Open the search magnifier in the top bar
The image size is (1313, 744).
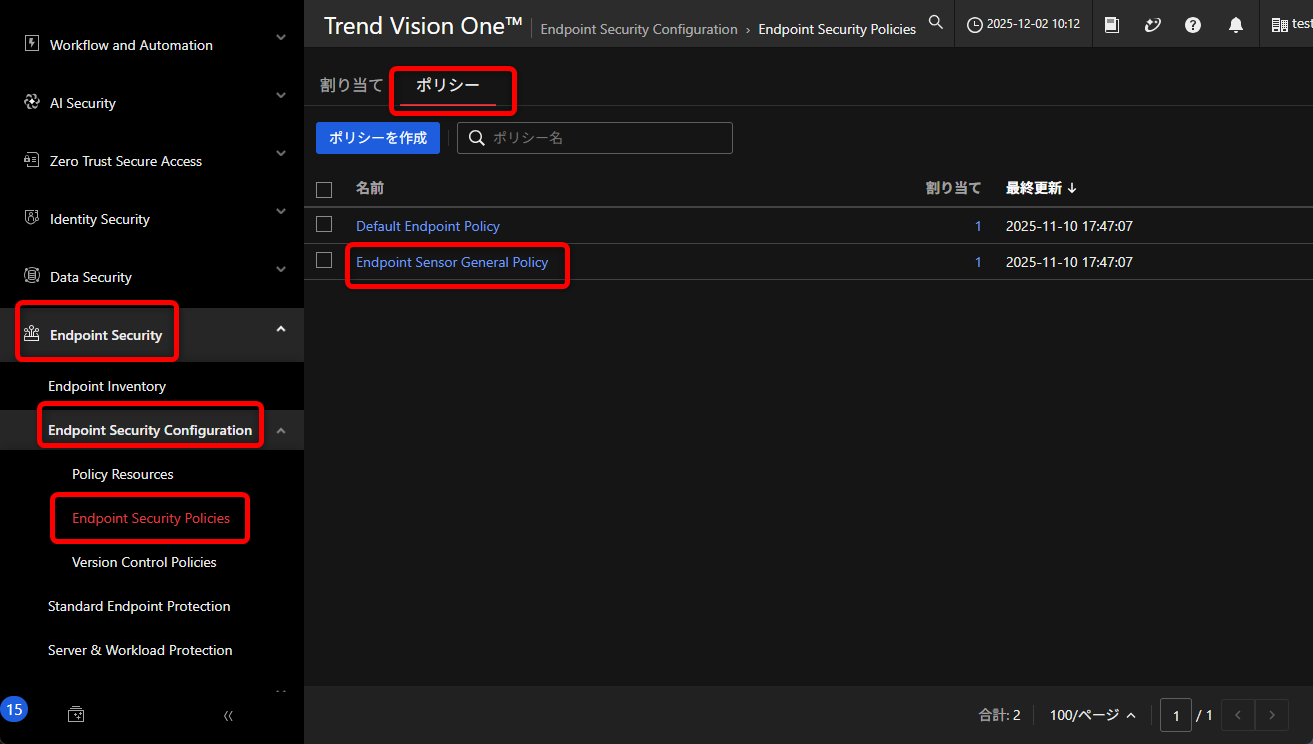pyautogui.click(x=936, y=22)
